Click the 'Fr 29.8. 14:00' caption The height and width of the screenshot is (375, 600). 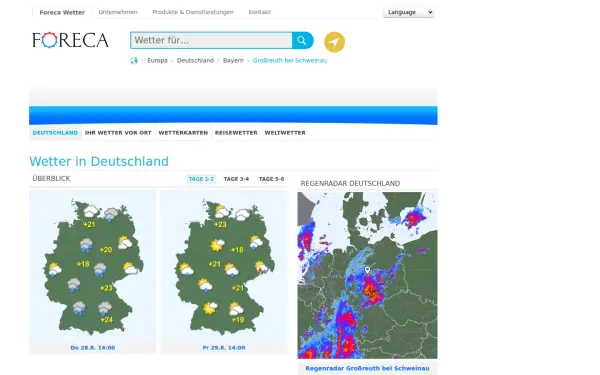(x=224, y=348)
